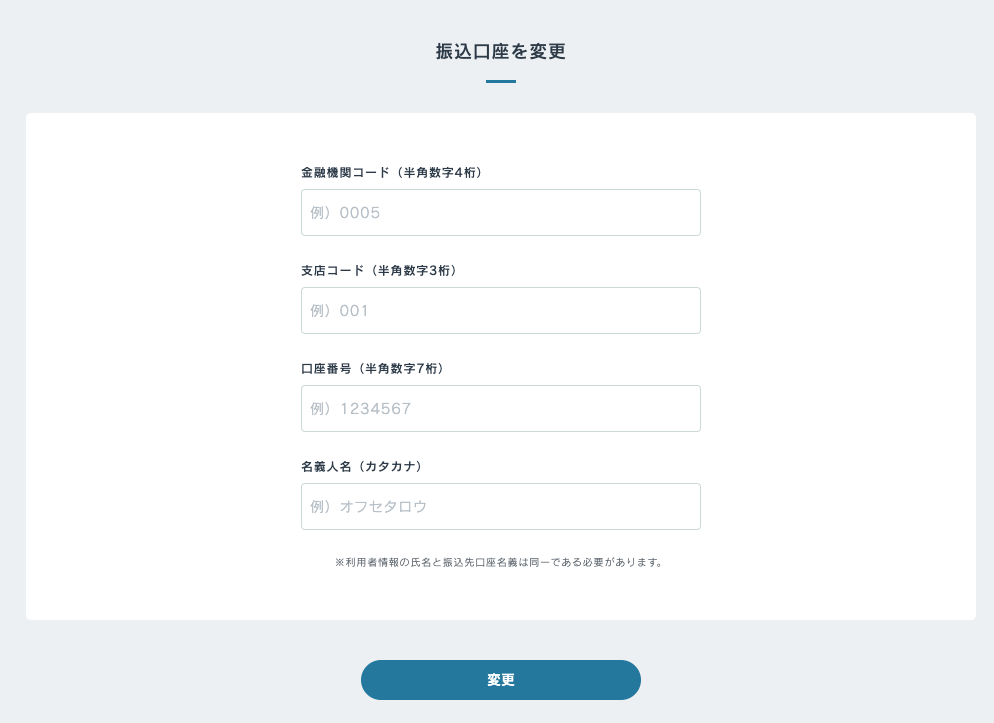Click the （半角数字3桁） hint text

[x=414, y=271]
